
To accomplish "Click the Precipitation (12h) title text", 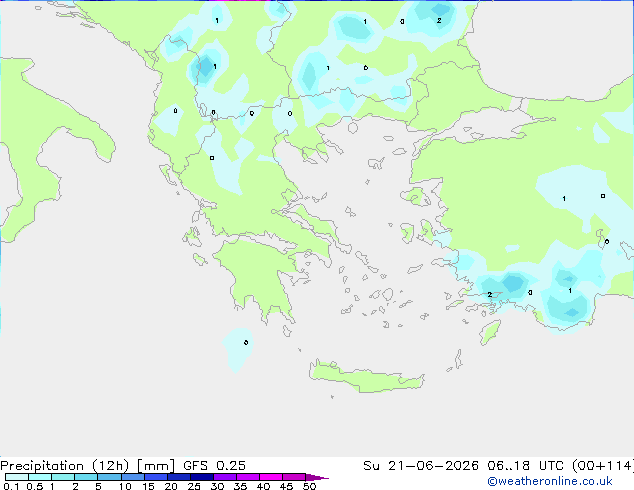I will (65, 466).
